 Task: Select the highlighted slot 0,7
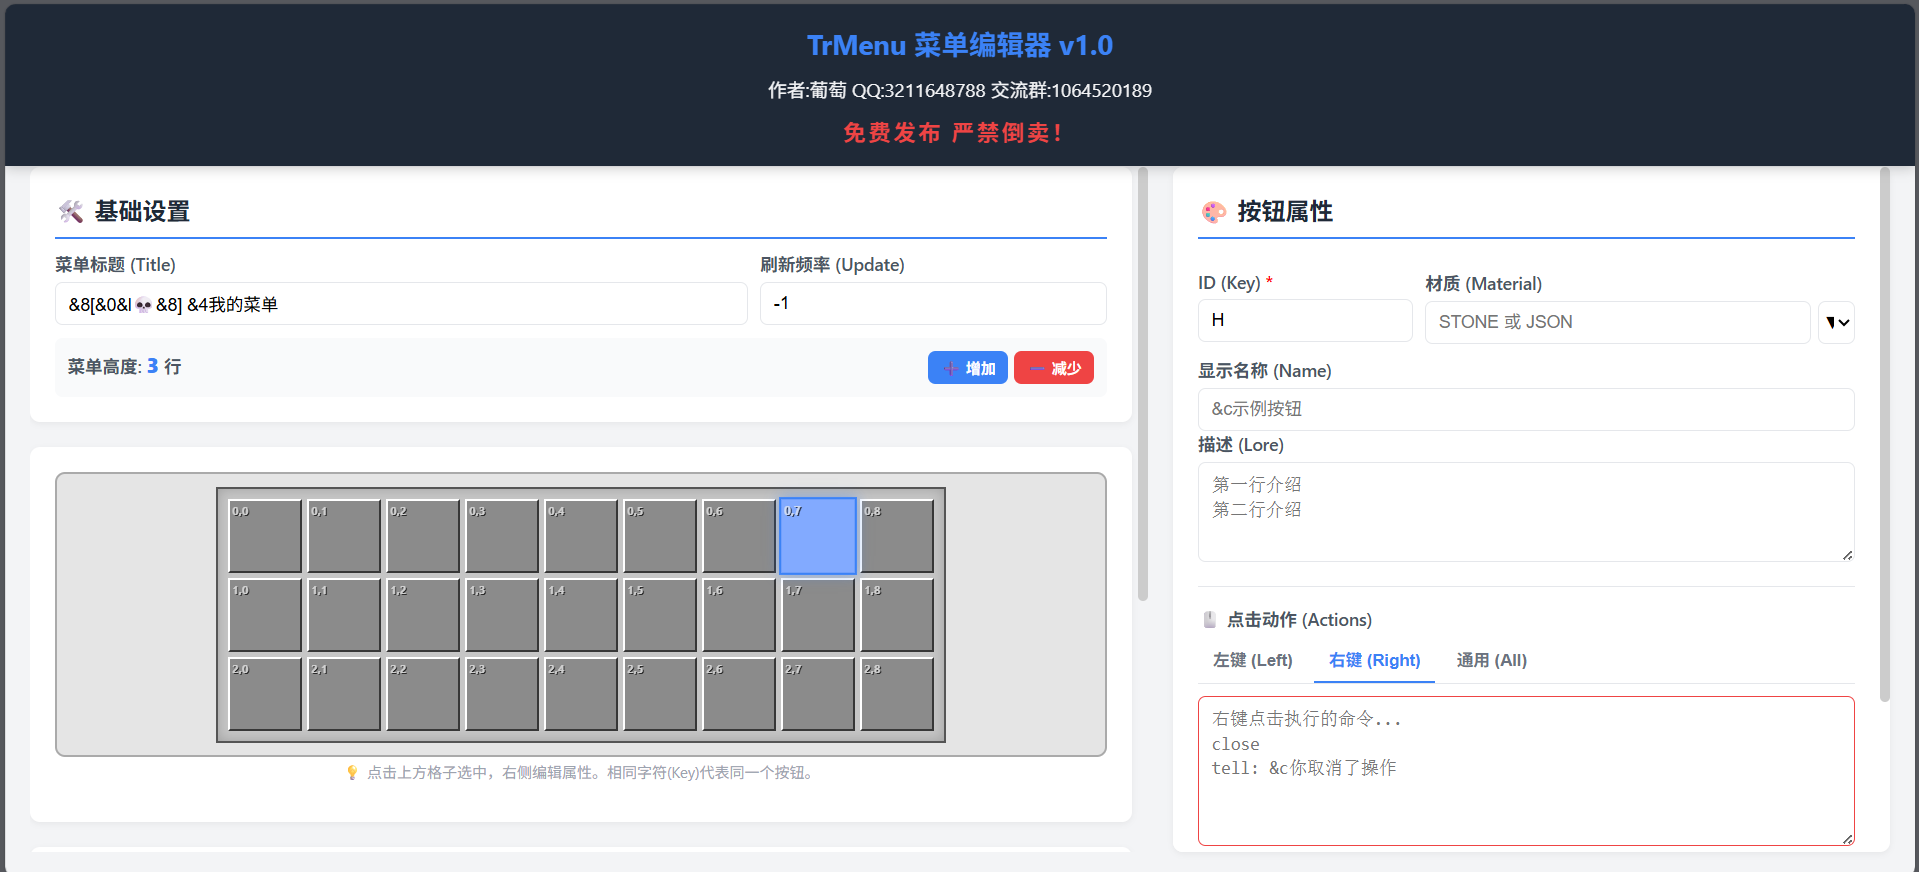click(818, 536)
